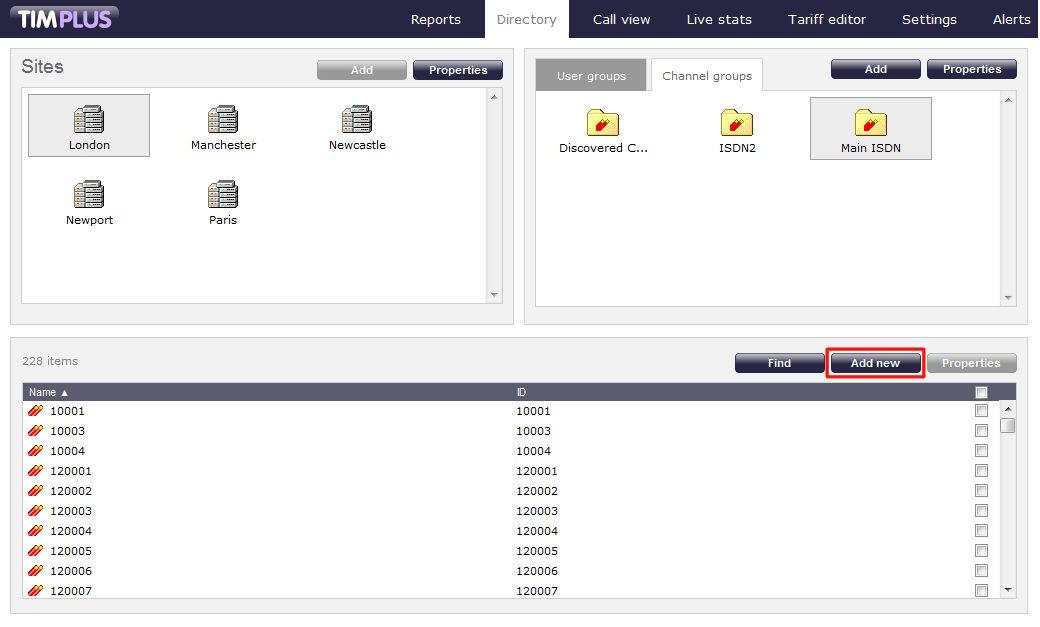Switch to the User groups tab
The image size is (1040, 627).
point(591,76)
